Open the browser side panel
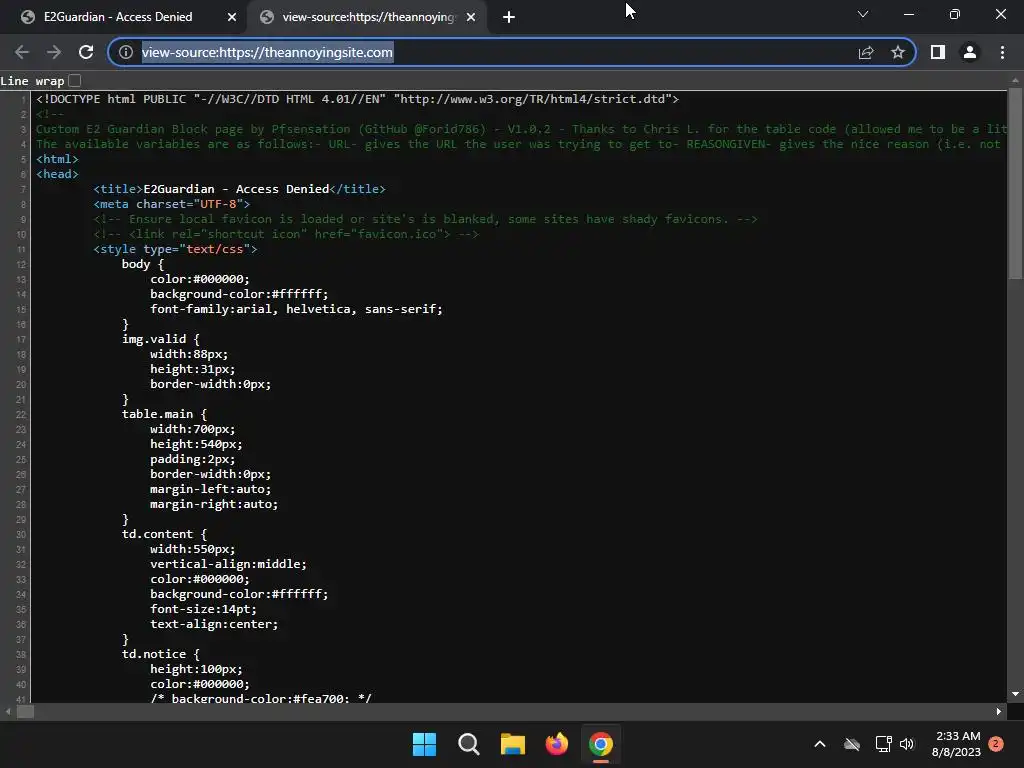The height and width of the screenshot is (768, 1024). 938,52
